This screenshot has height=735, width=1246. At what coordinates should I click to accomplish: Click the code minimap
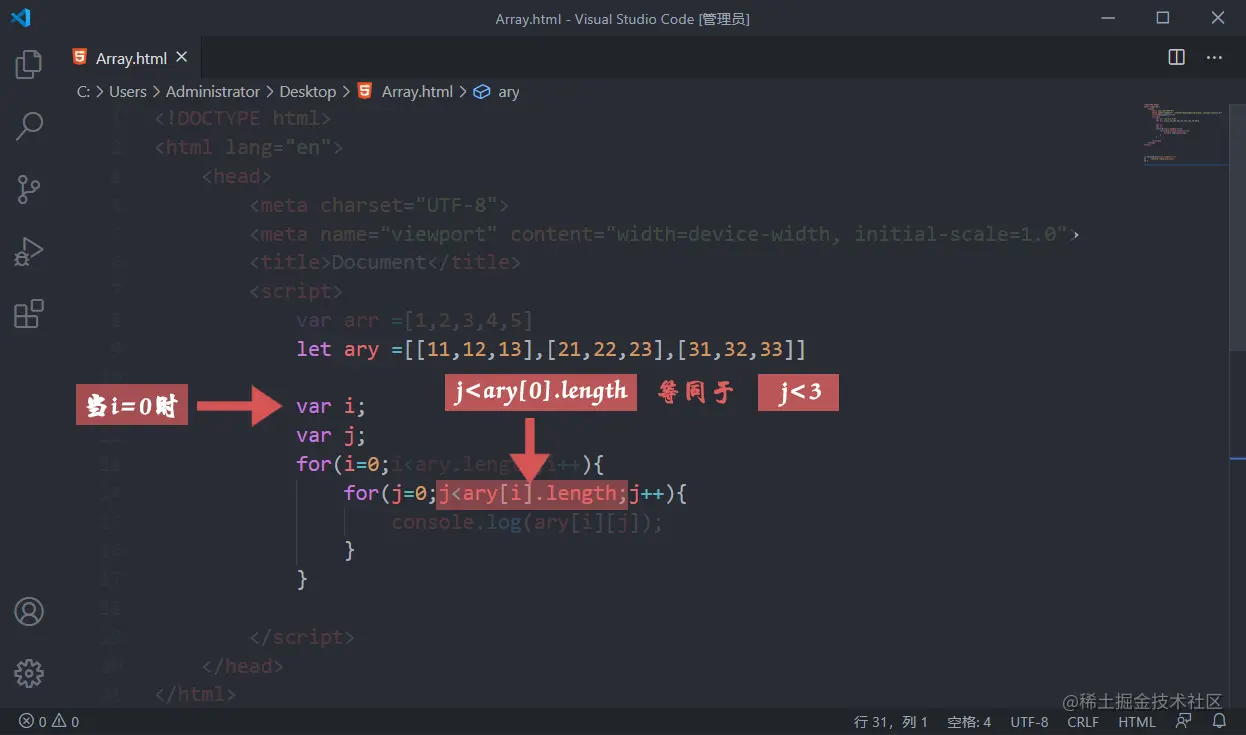tap(1185, 132)
